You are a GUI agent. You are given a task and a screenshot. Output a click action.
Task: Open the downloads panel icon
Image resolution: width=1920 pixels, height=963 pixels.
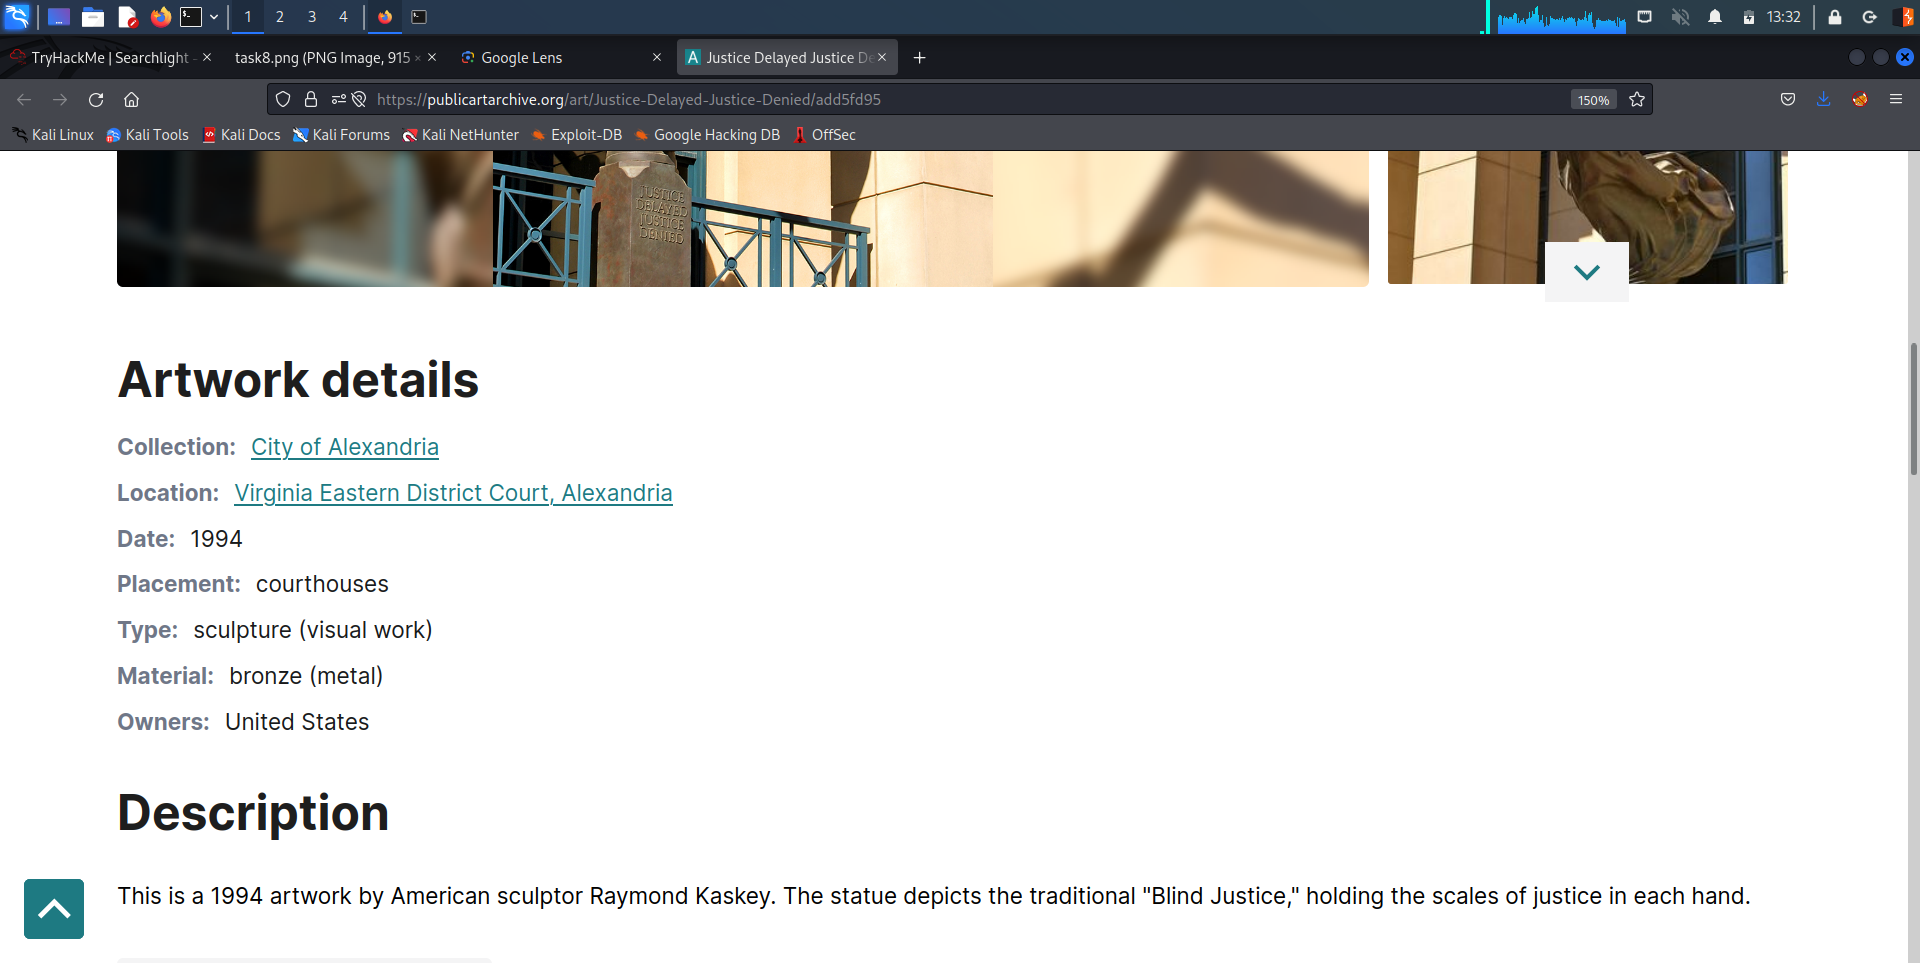click(1823, 100)
